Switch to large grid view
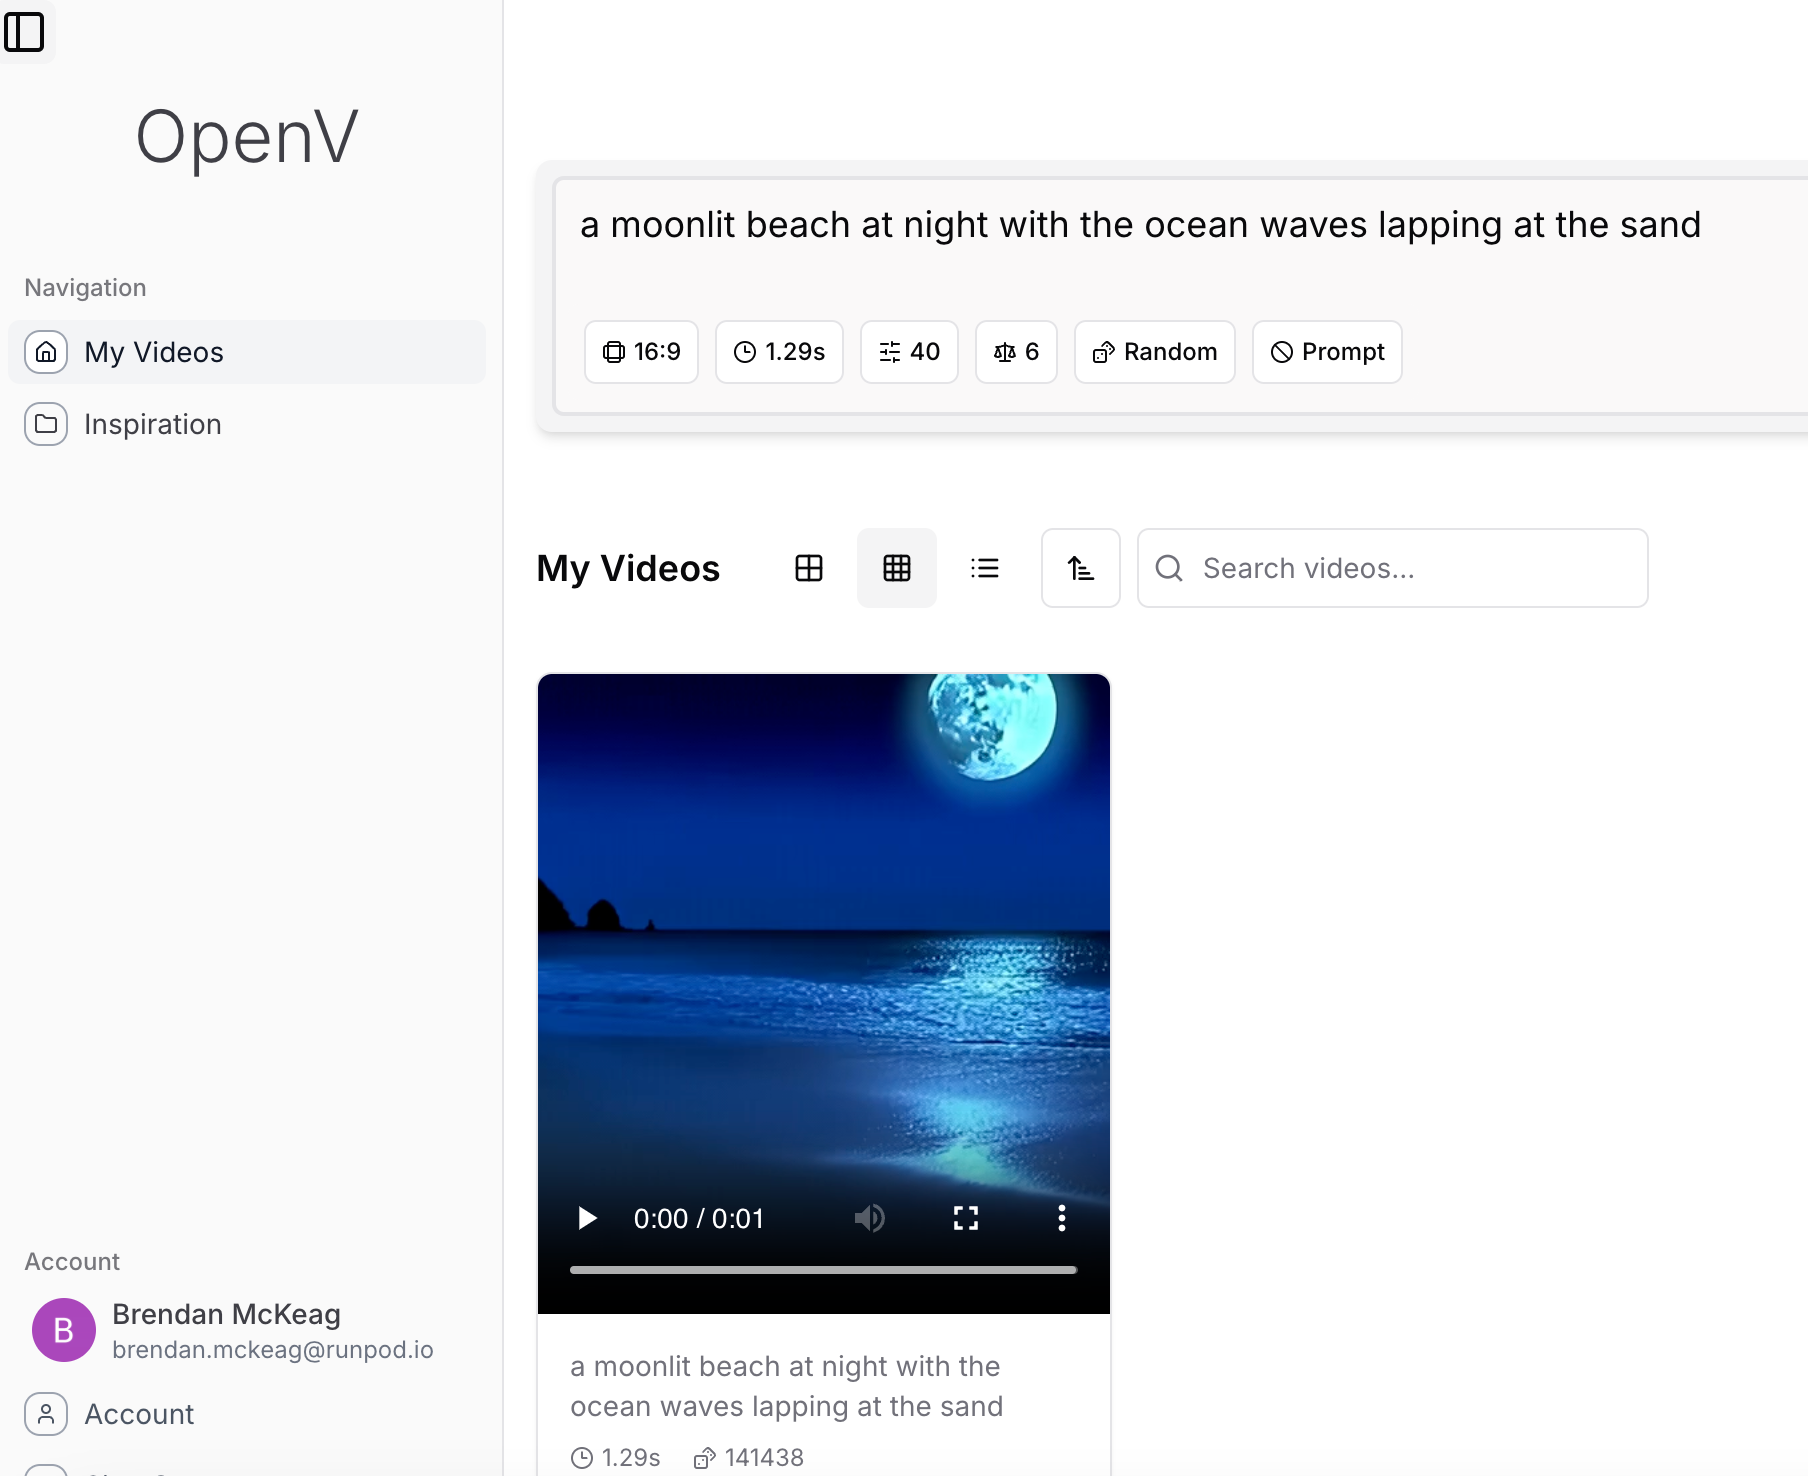Screen dimensions: 1808x1476 (808, 568)
